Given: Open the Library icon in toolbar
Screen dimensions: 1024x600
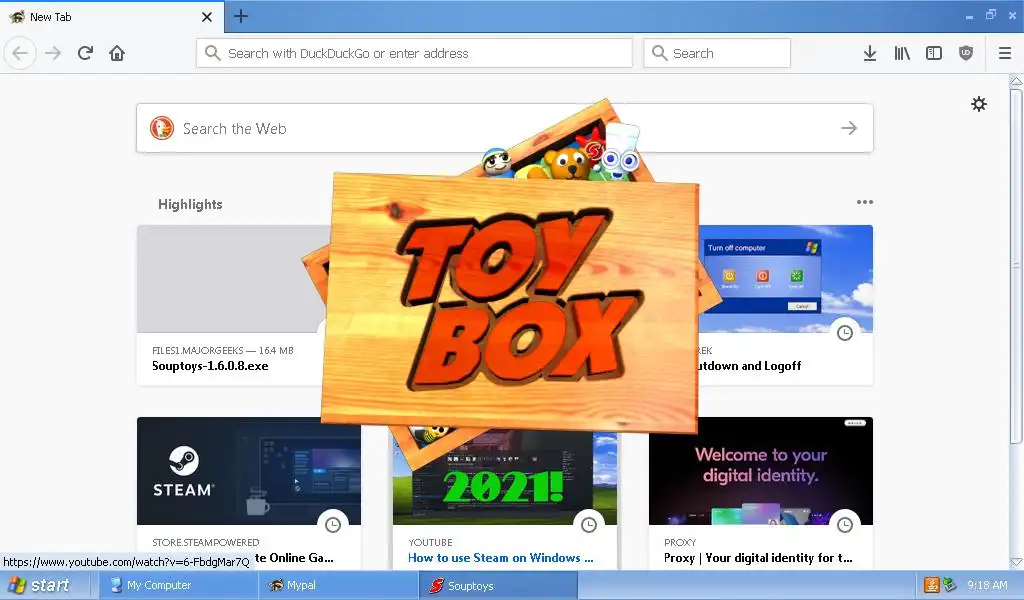Looking at the screenshot, I should (x=902, y=53).
